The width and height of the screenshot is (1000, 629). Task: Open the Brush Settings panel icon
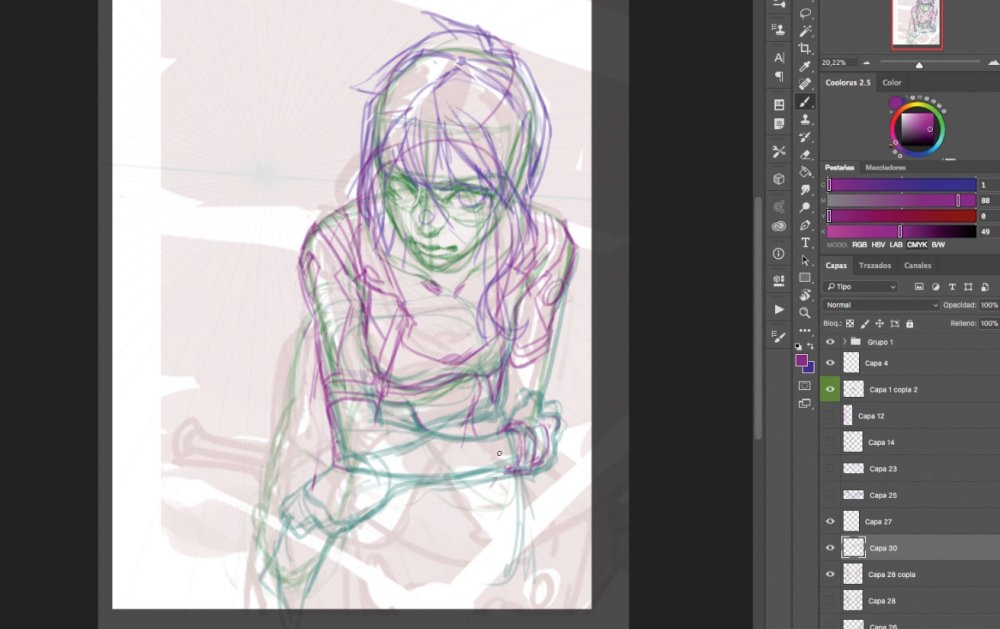779,336
